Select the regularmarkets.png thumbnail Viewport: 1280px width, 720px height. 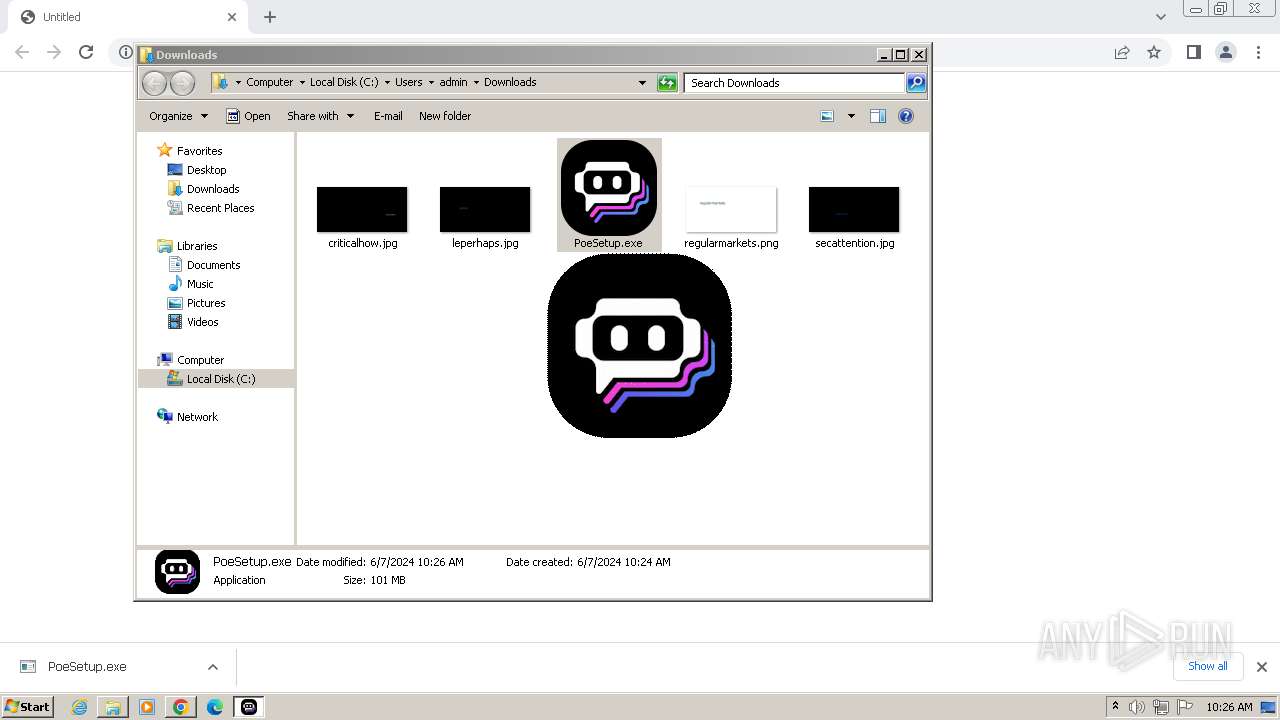pos(731,209)
